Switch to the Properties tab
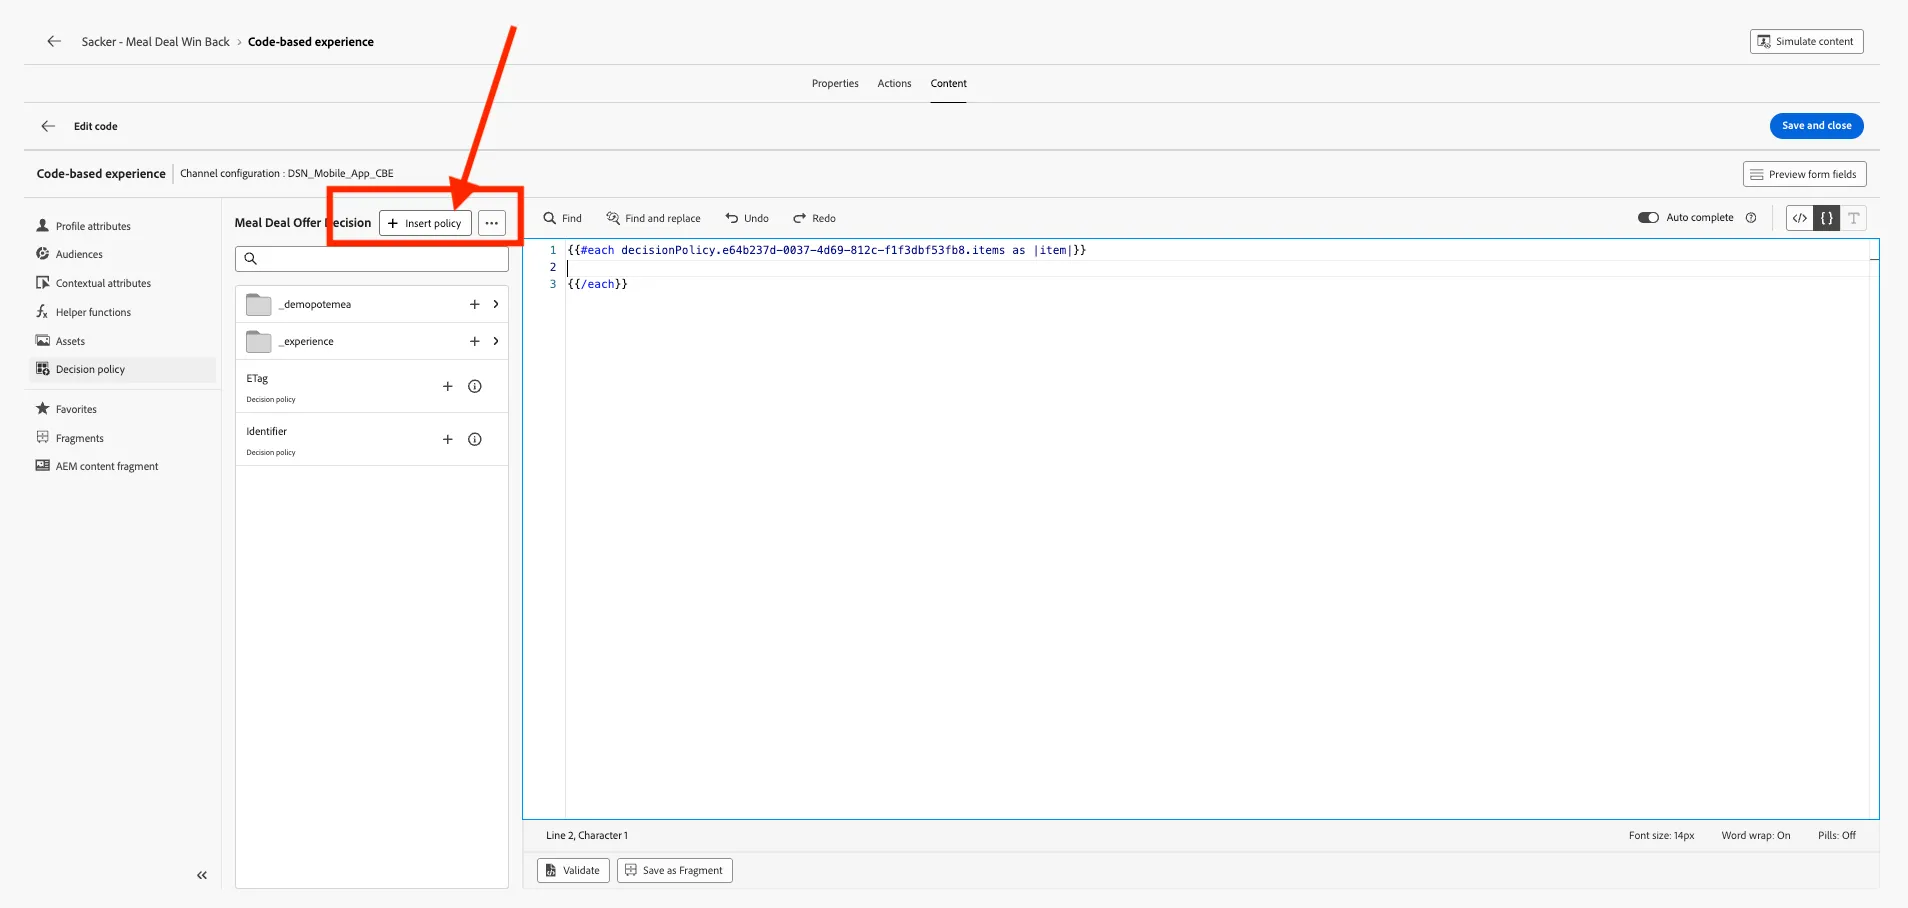Image resolution: width=1908 pixels, height=908 pixels. pyautogui.click(x=835, y=84)
